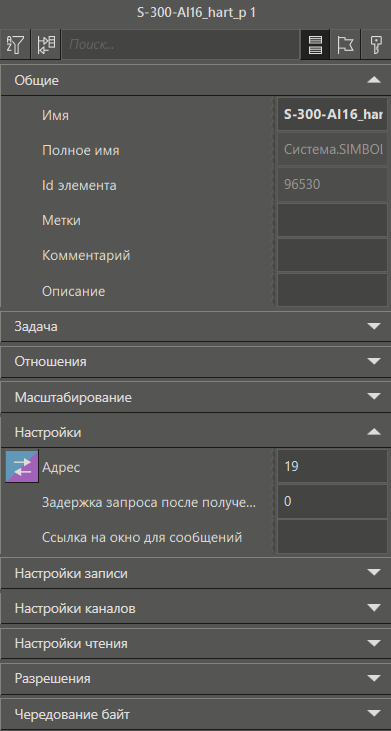Expand the Отношения section

point(195,361)
